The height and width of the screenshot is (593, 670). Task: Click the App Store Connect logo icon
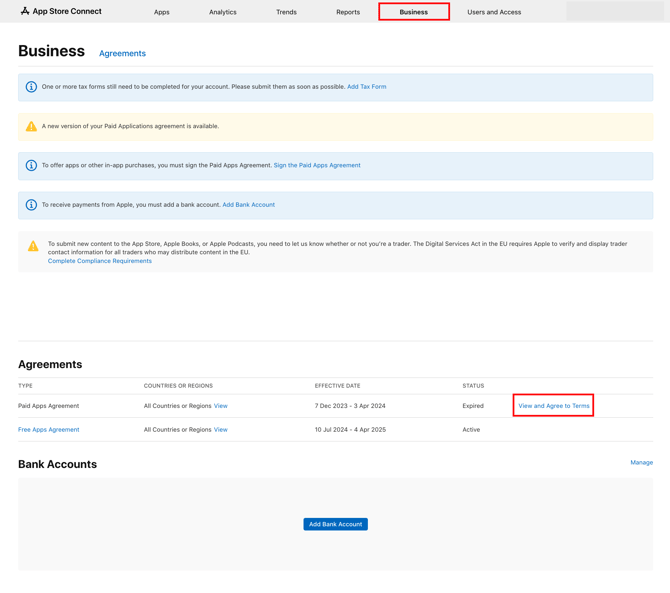25,11
